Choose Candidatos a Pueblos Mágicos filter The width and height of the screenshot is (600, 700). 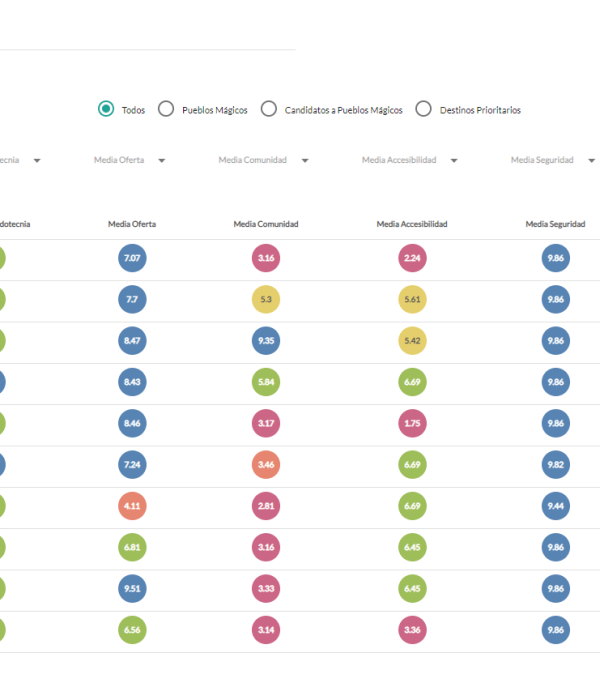pyautogui.click(x=269, y=109)
